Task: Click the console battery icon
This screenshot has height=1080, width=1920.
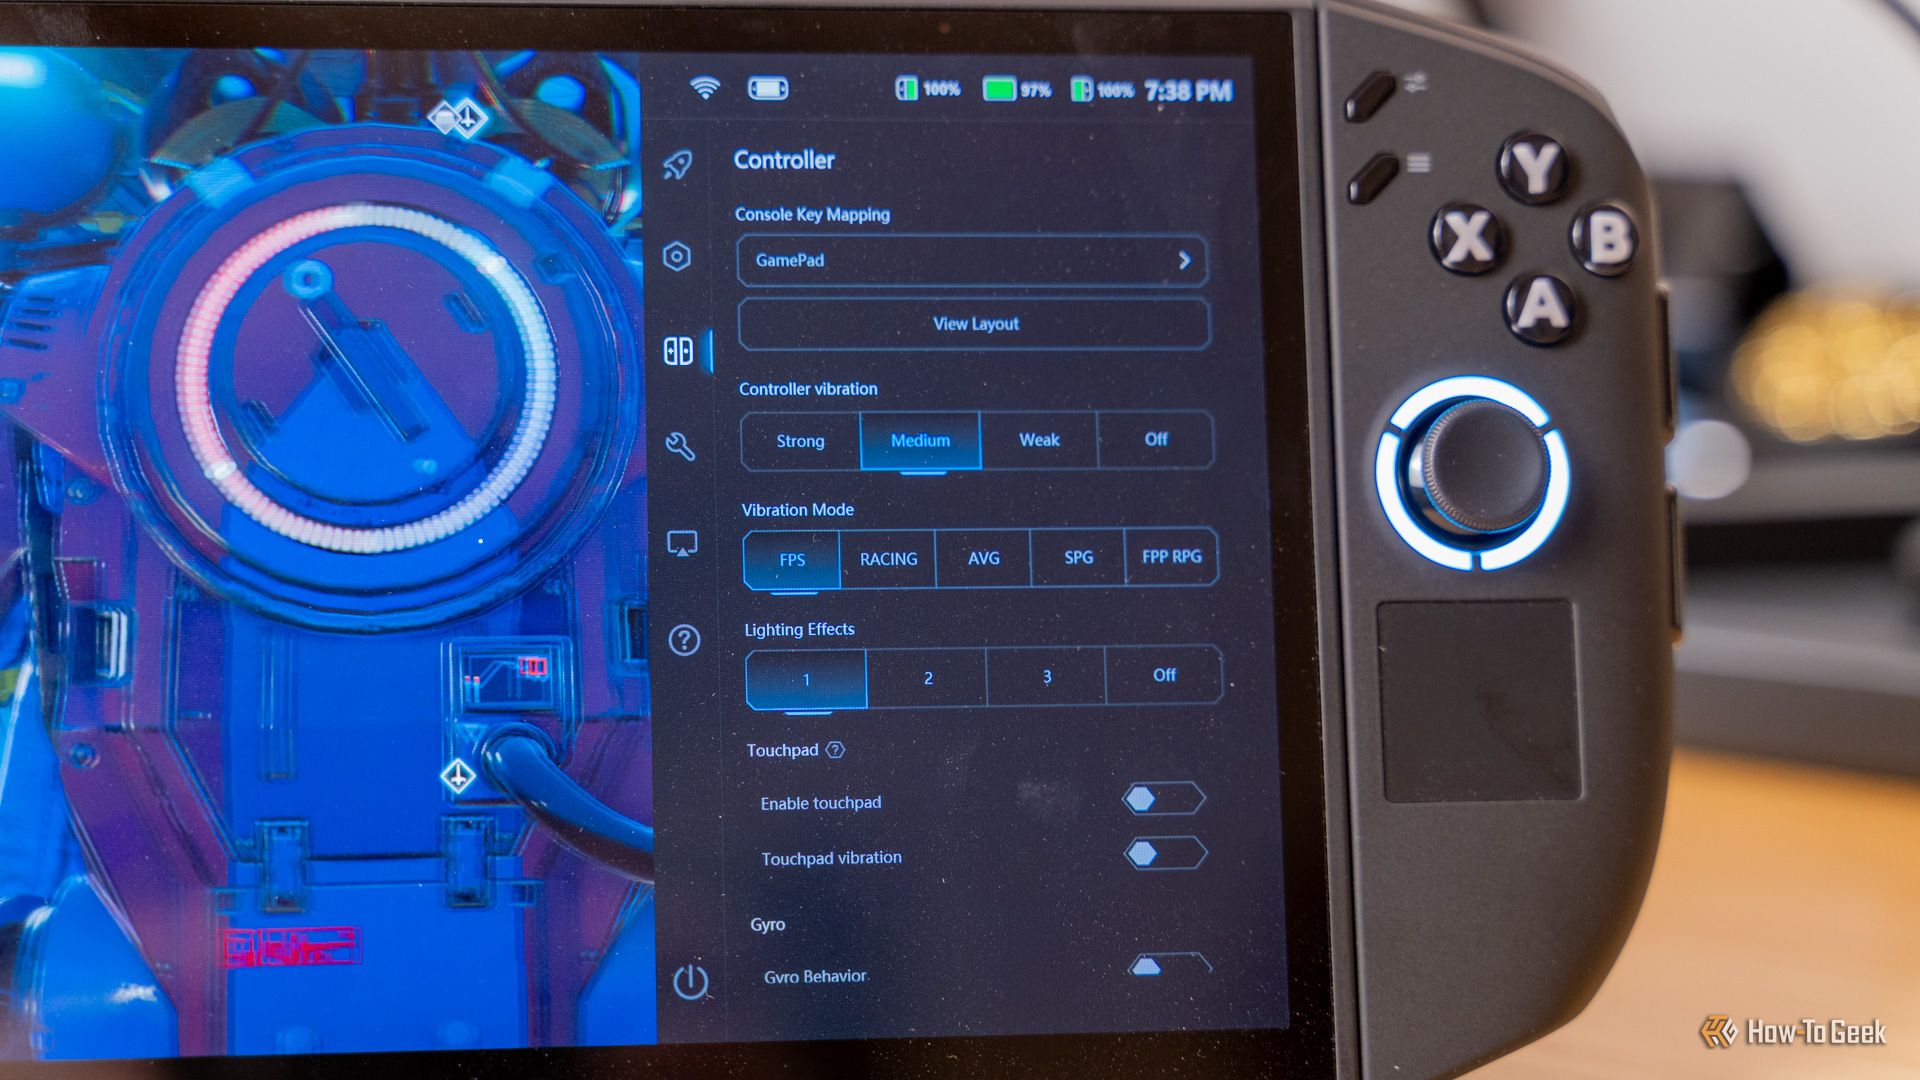Action: pyautogui.click(x=768, y=89)
